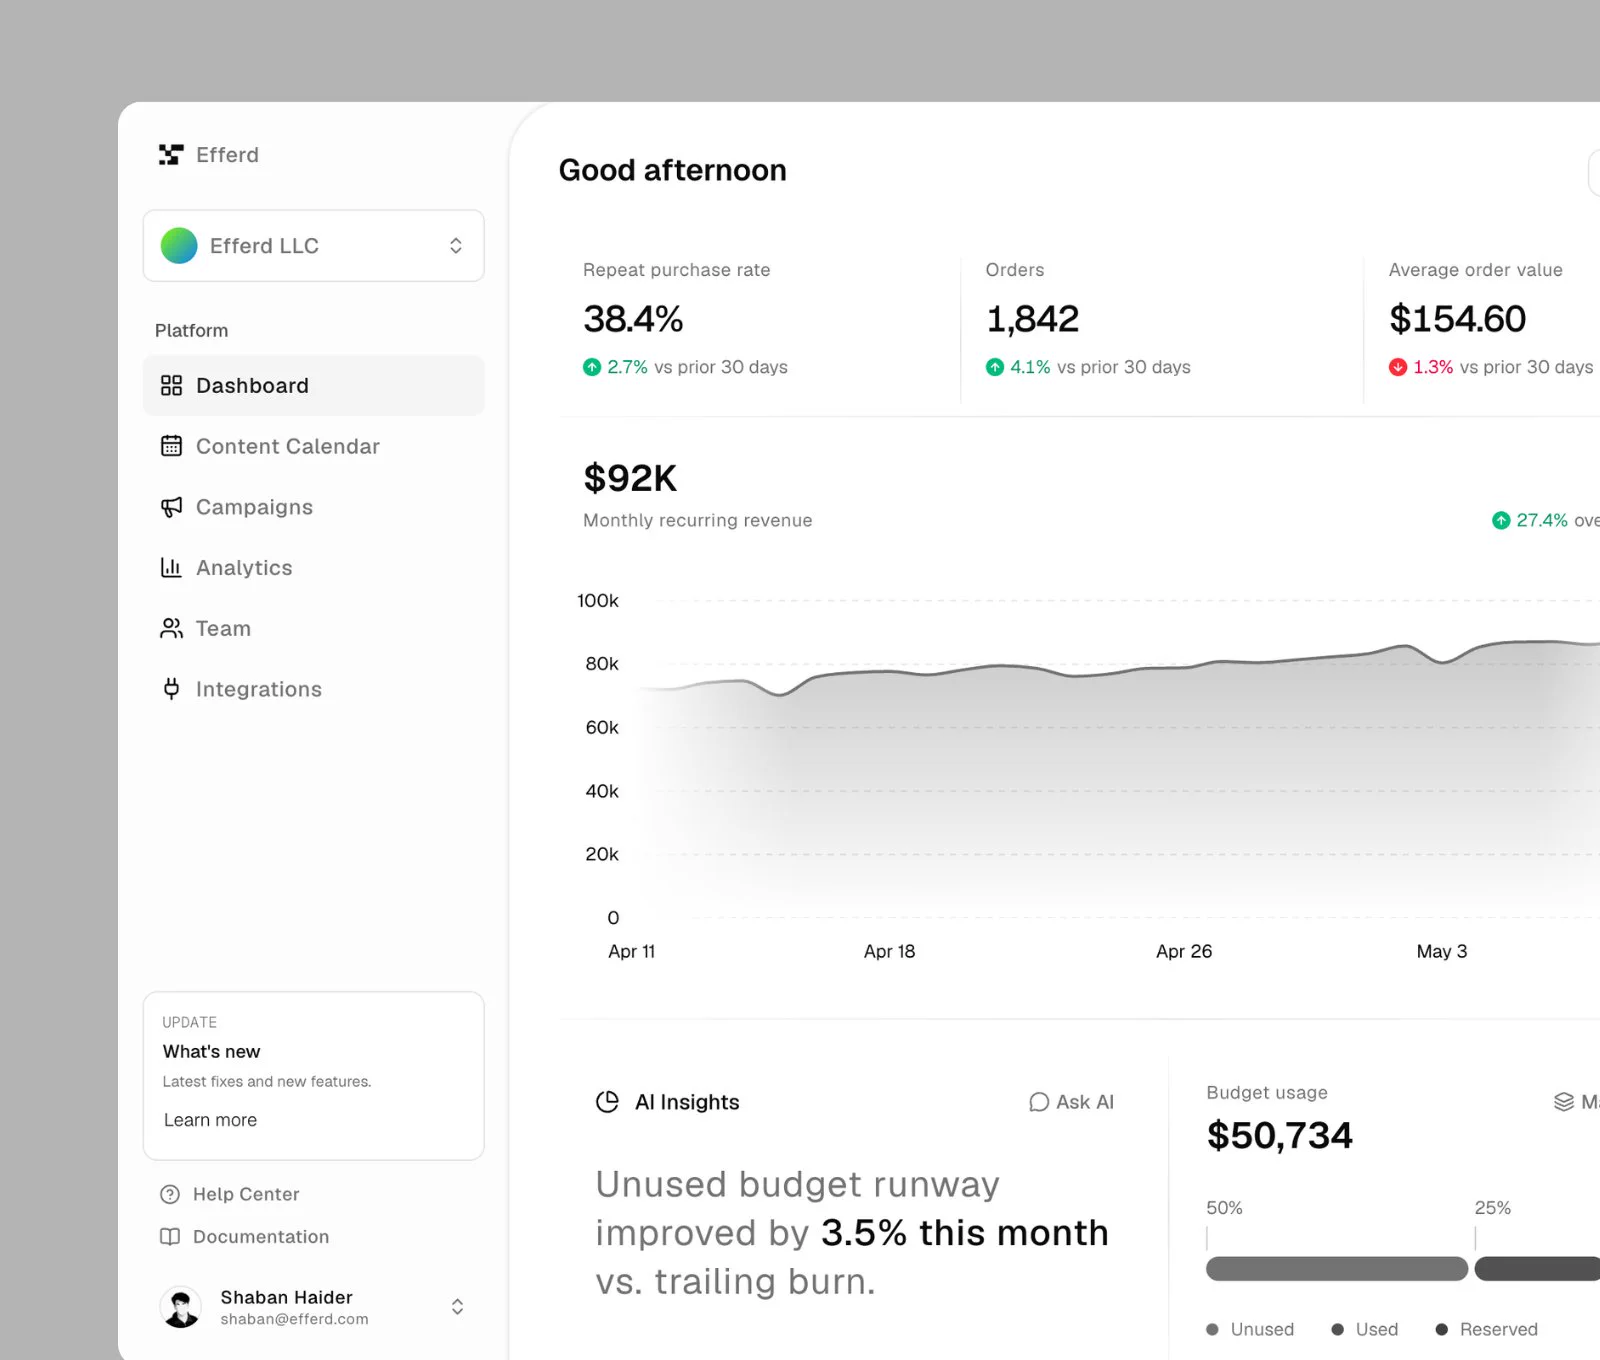Click the Unused budget bar segment

[1337, 1269]
